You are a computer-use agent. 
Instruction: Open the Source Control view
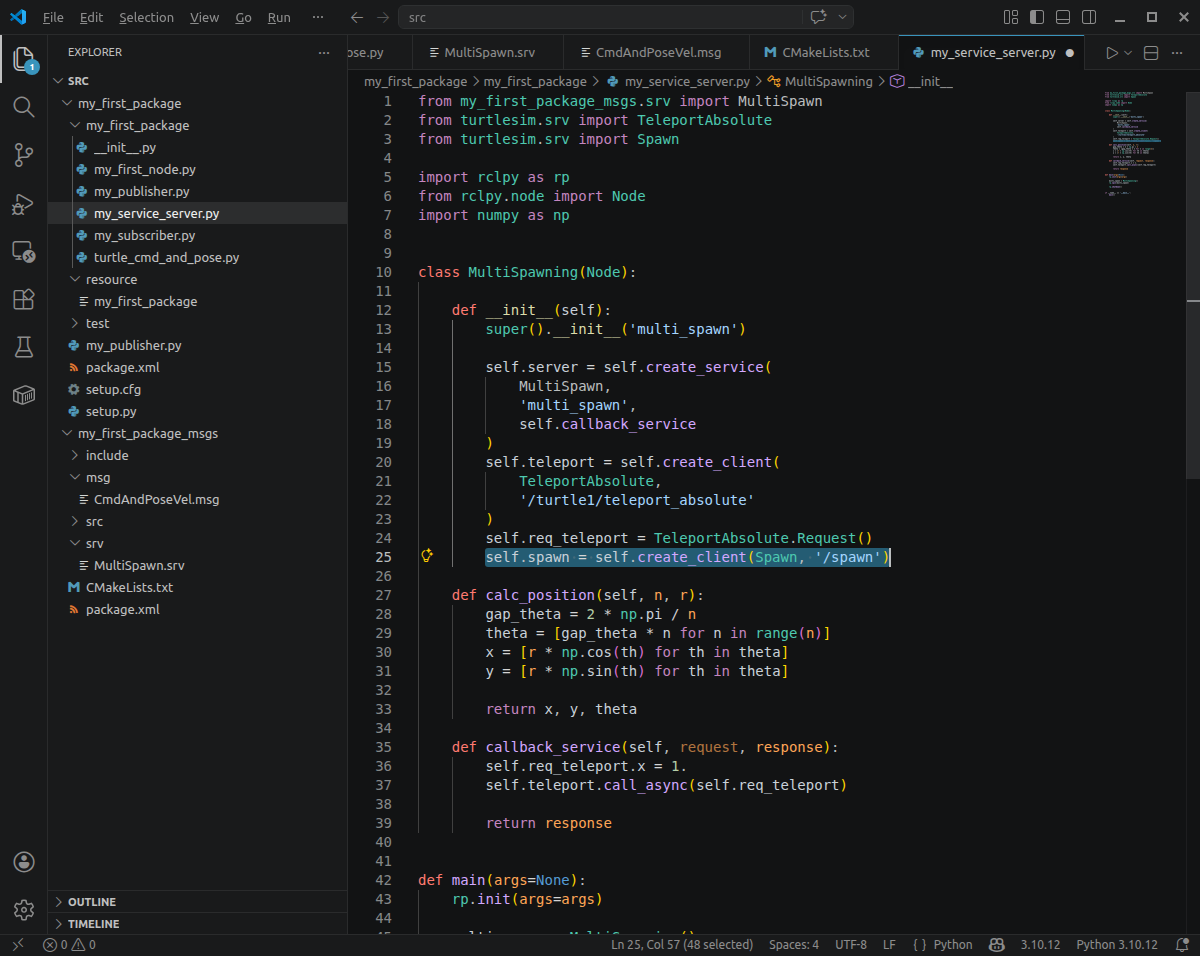pos(23,154)
